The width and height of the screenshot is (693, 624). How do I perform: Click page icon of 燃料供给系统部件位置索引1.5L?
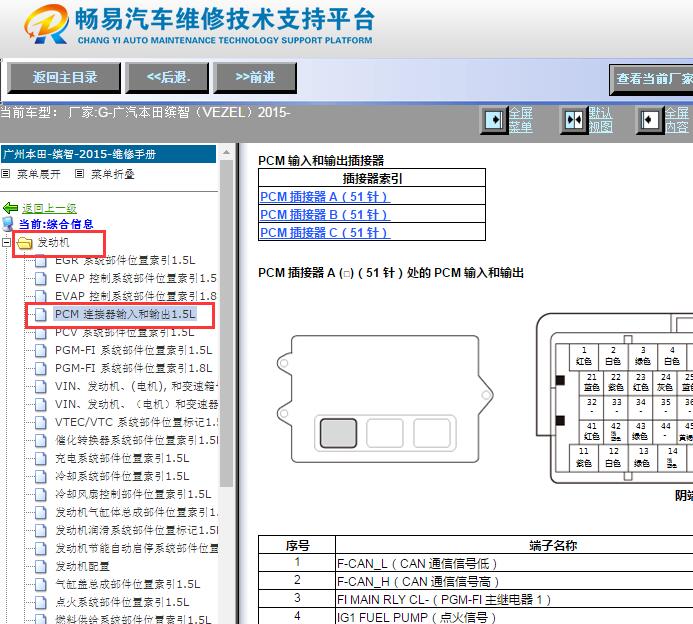point(41,620)
